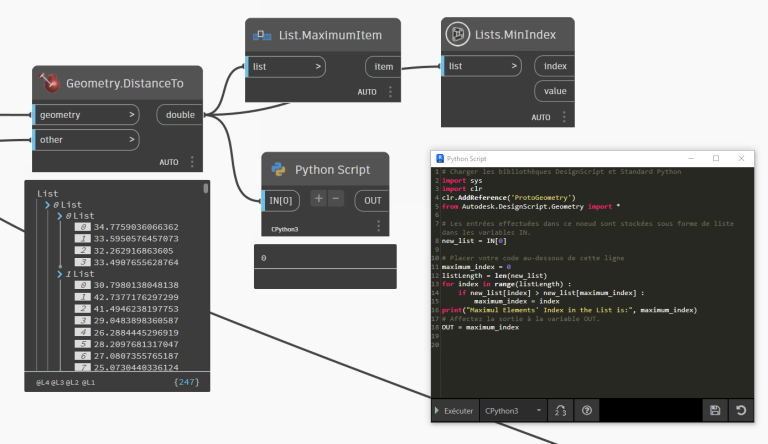Collapse the nested 0 List sublist
768x444 pixels.
[x=60, y=216]
